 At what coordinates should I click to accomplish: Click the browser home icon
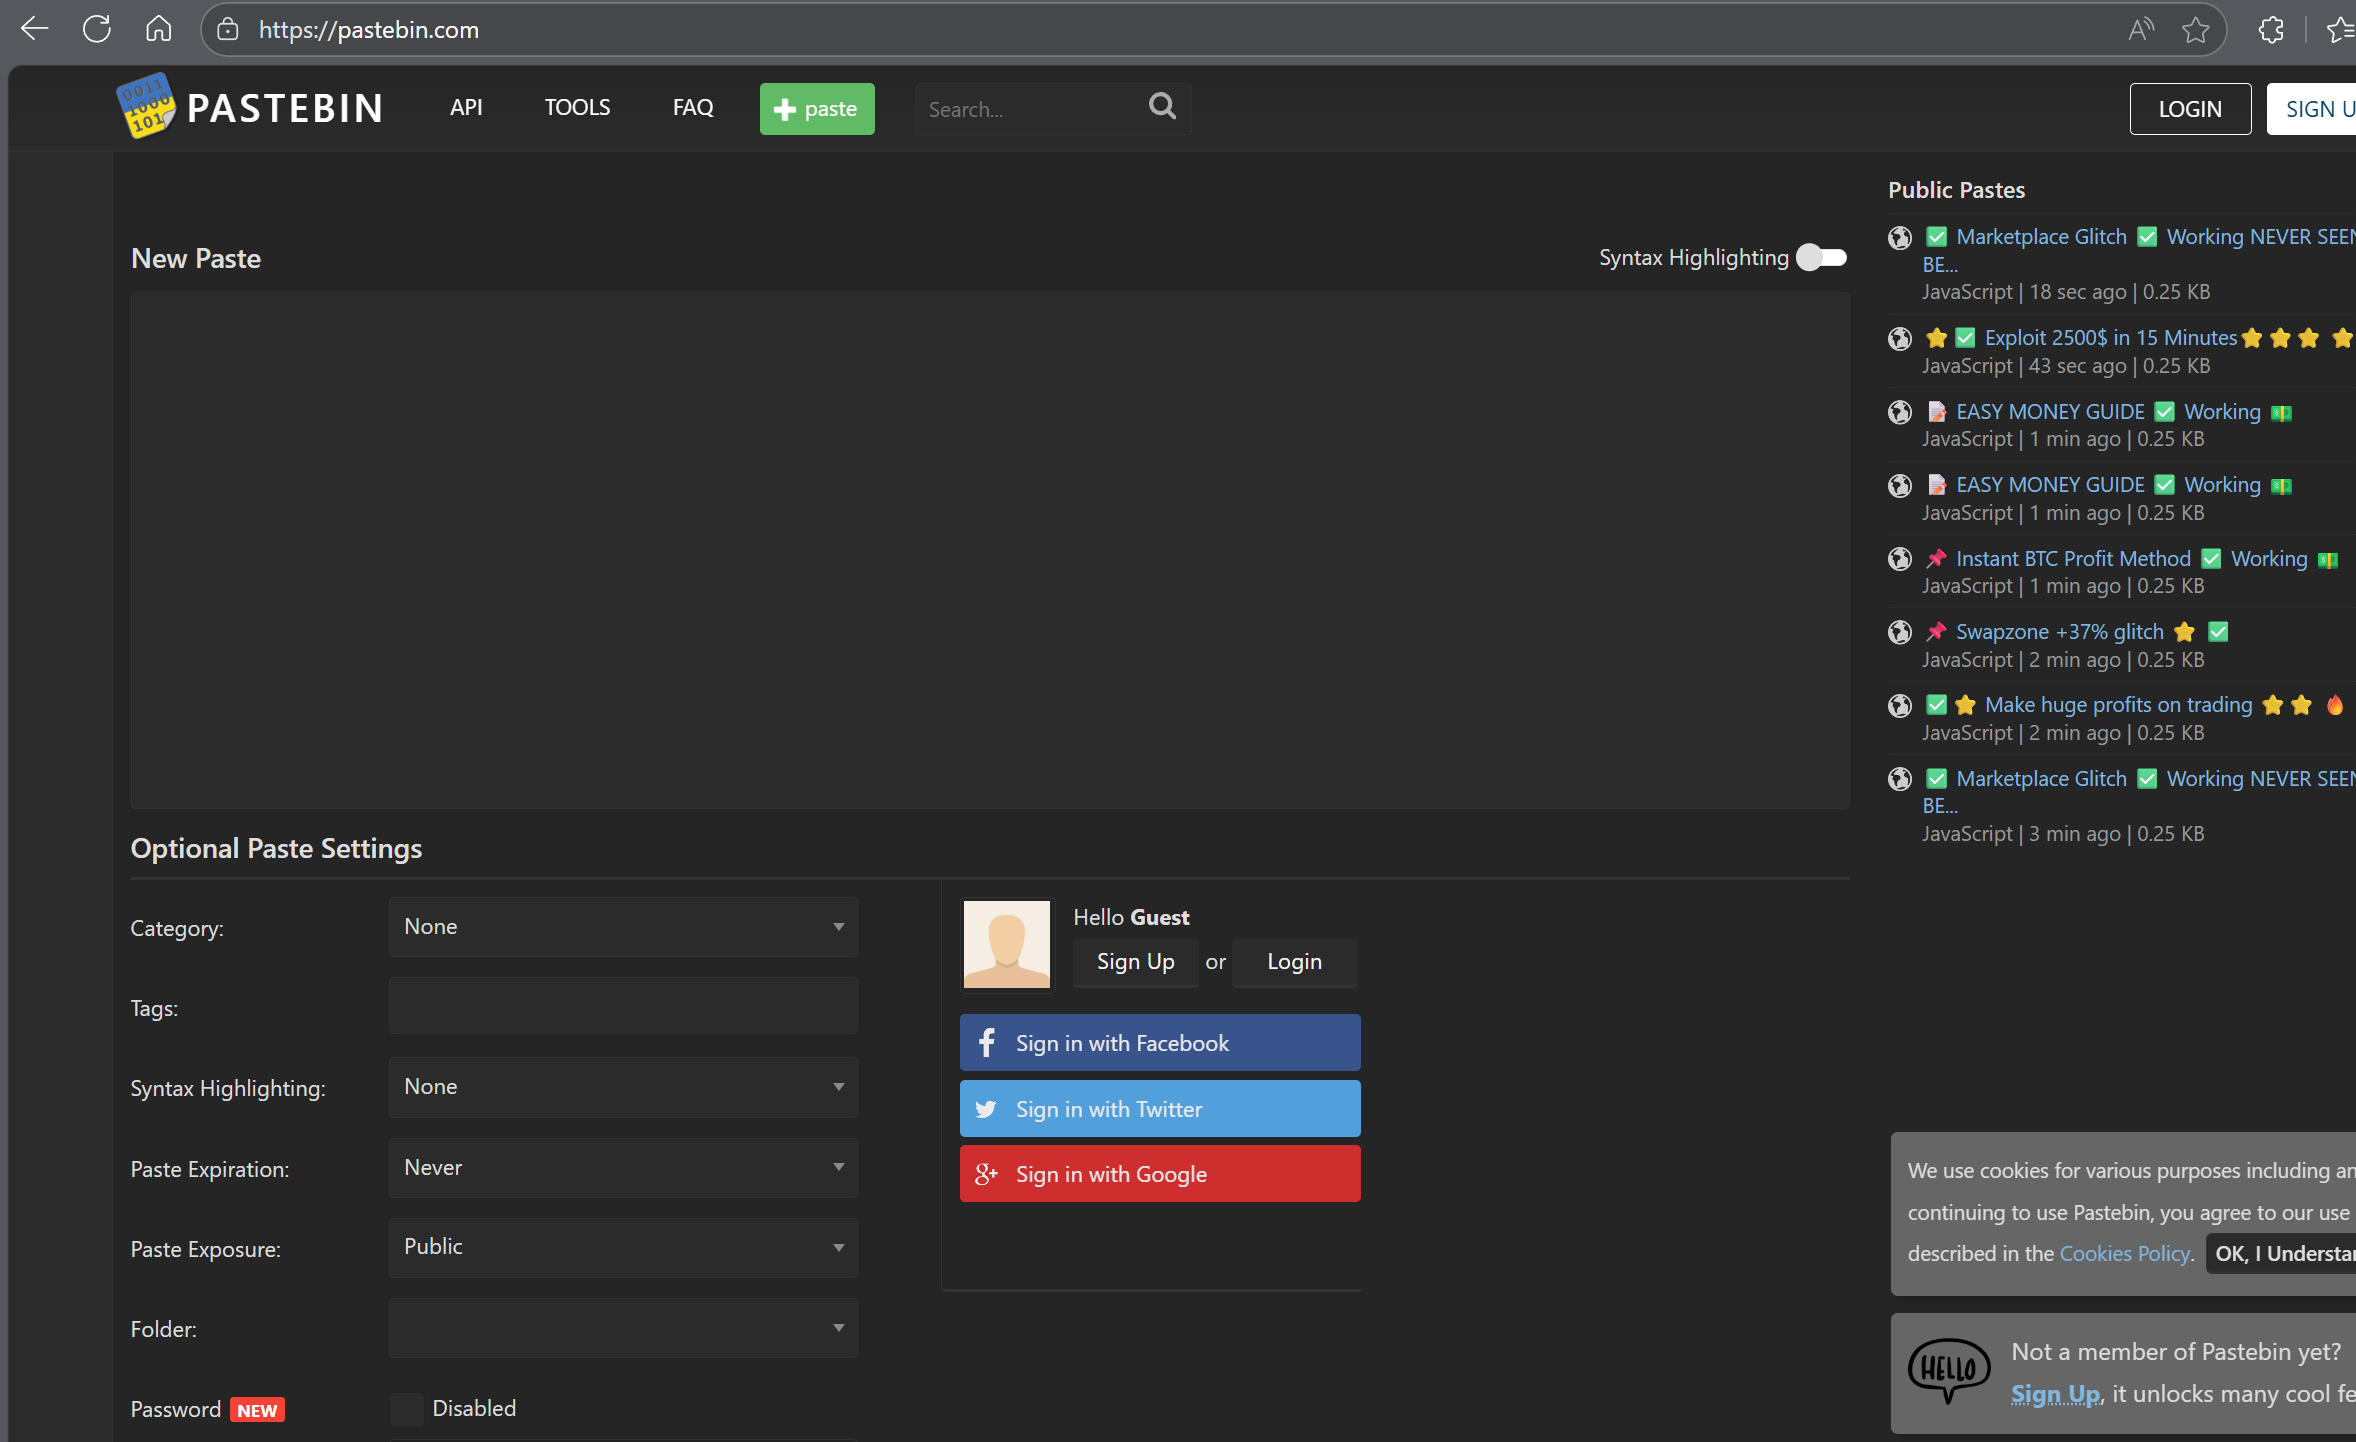(x=158, y=29)
